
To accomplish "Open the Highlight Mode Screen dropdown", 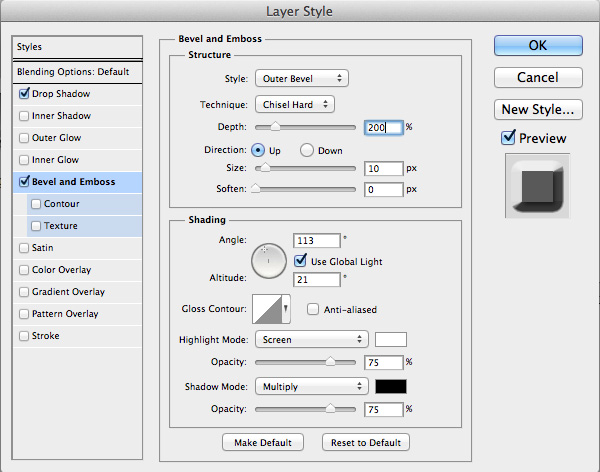I will point(312,339).
